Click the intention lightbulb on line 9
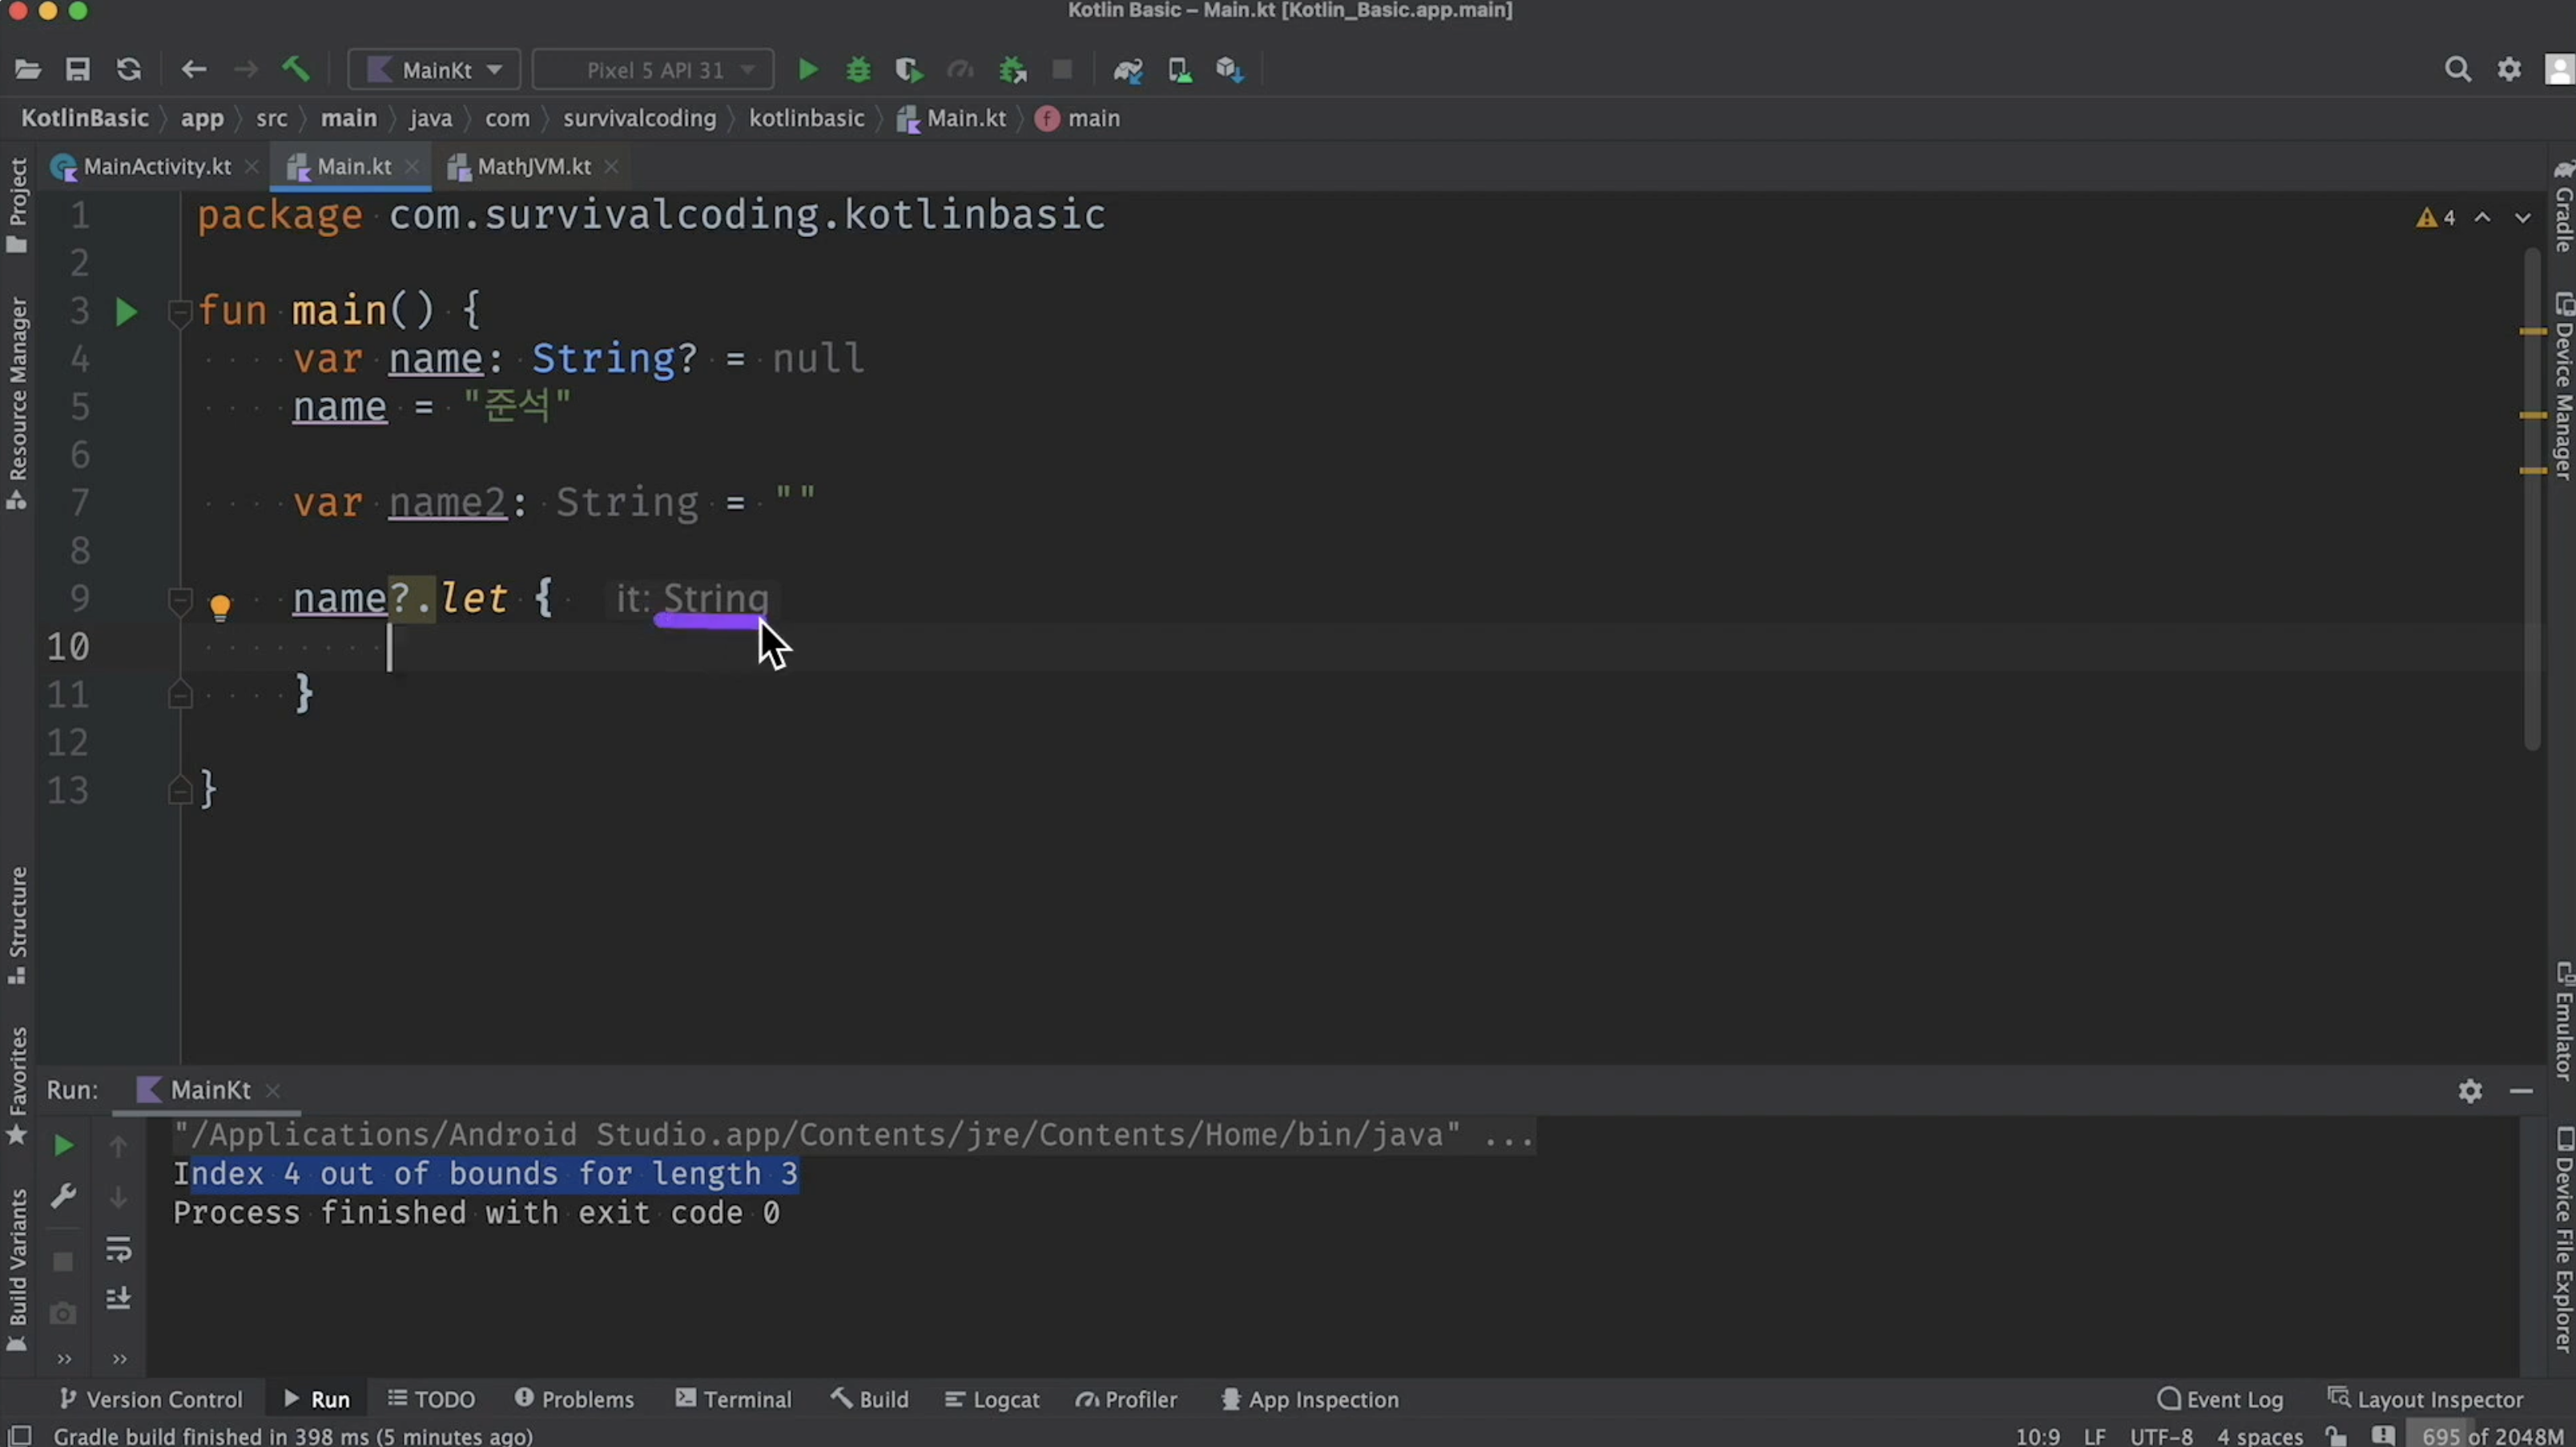Screen dimensions: 2576x1447 (x=220, y=605)
